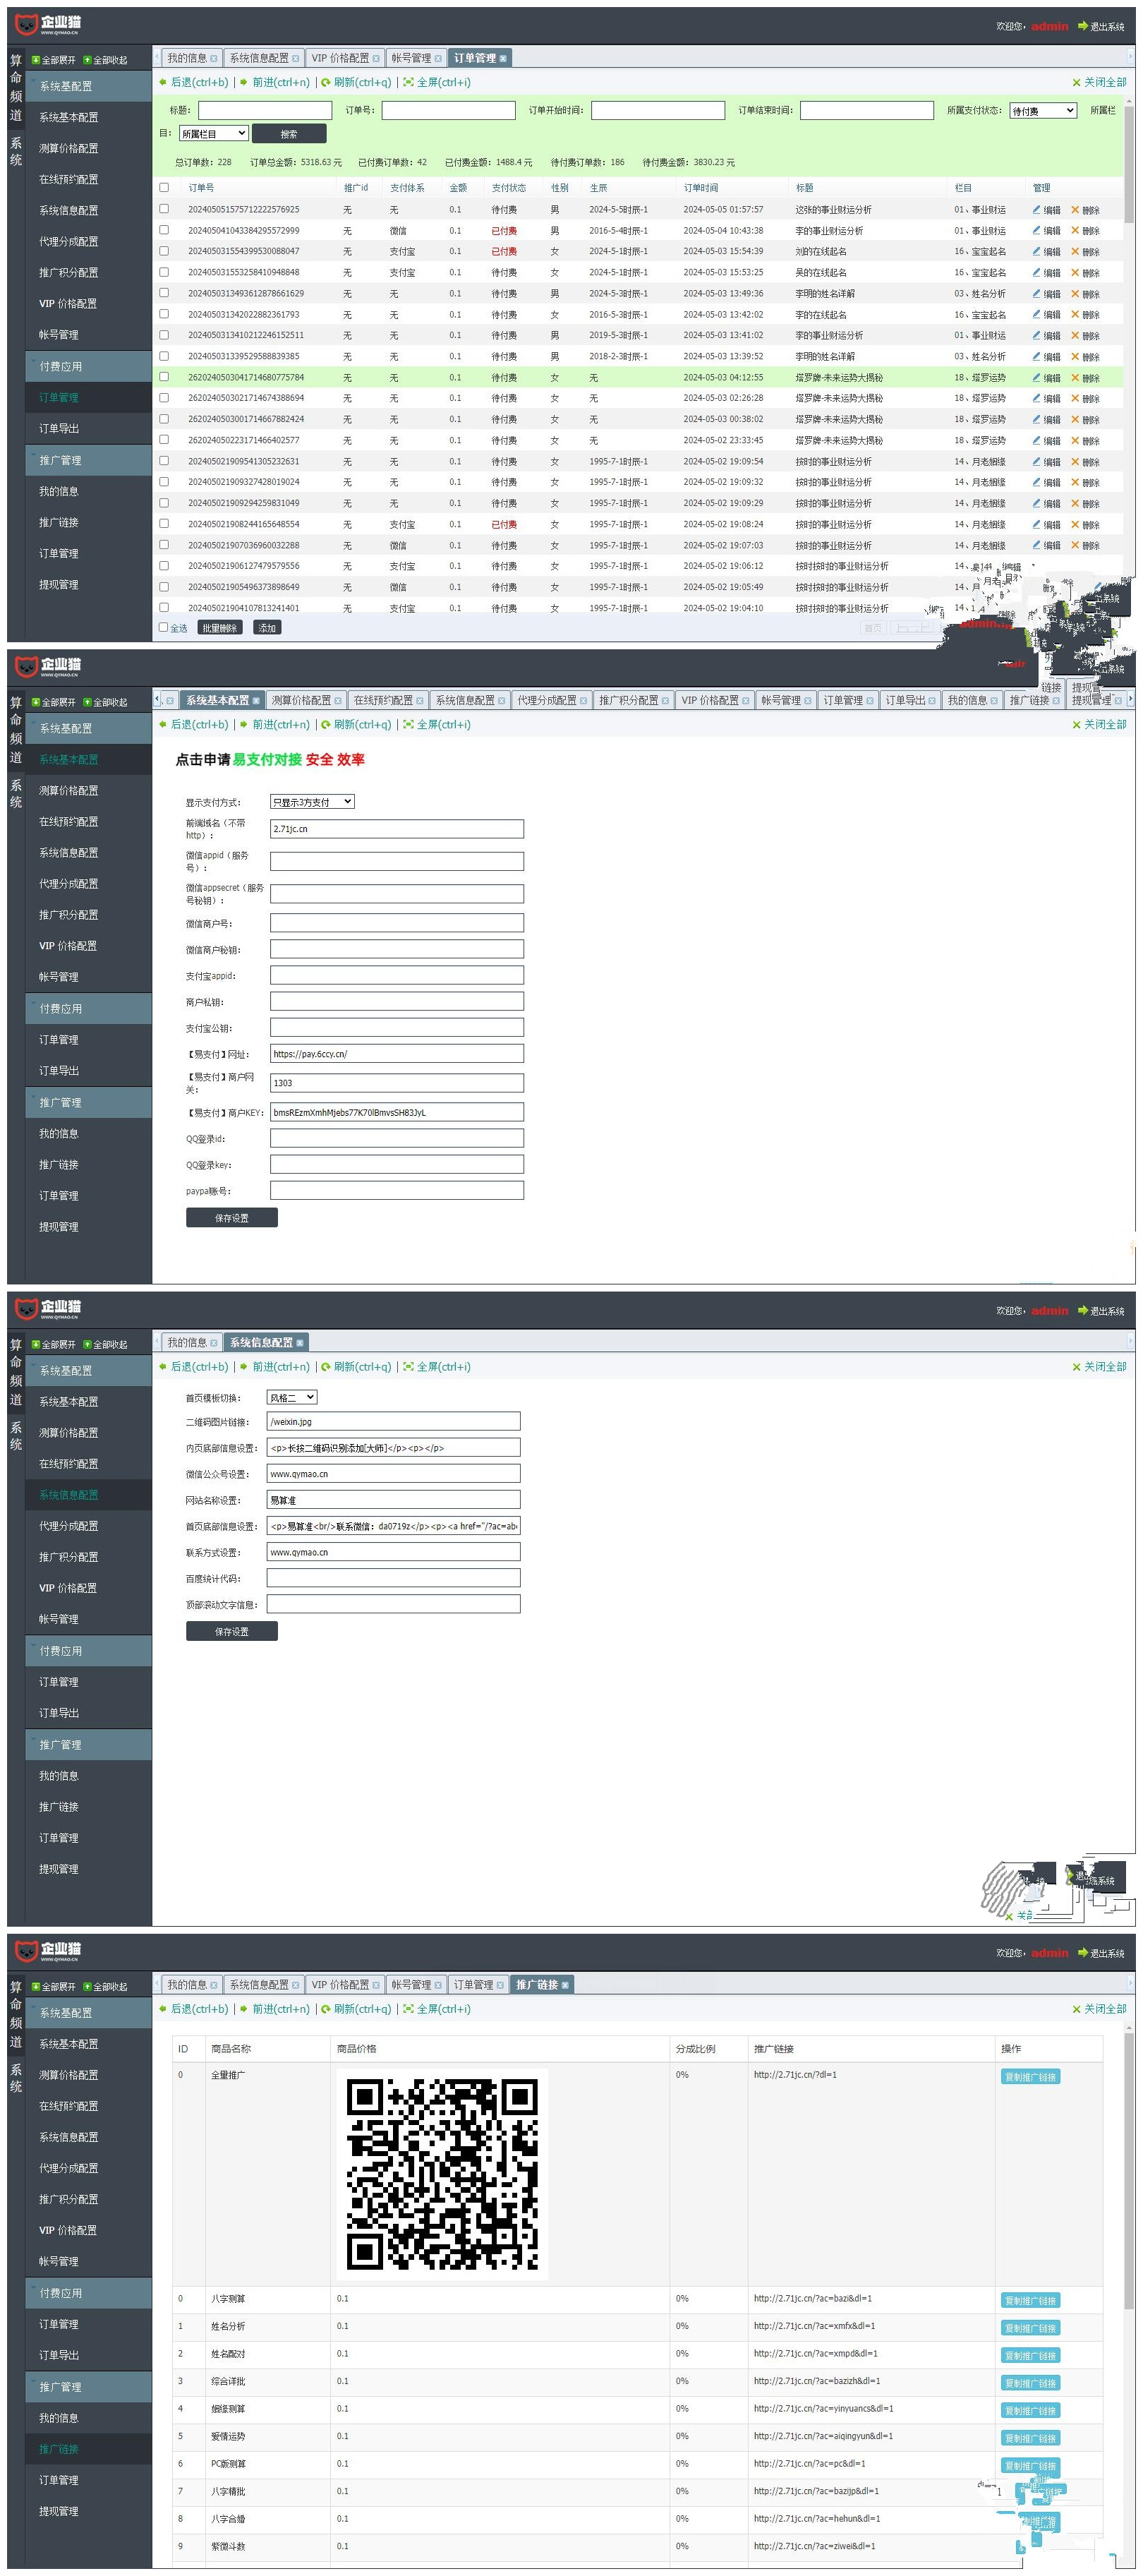Image resolution: width=1143 pixels, height=2576 pixels.
Task: Click 退出系统 arrow on 订单管理 page header
Action: click(1082, 26)
